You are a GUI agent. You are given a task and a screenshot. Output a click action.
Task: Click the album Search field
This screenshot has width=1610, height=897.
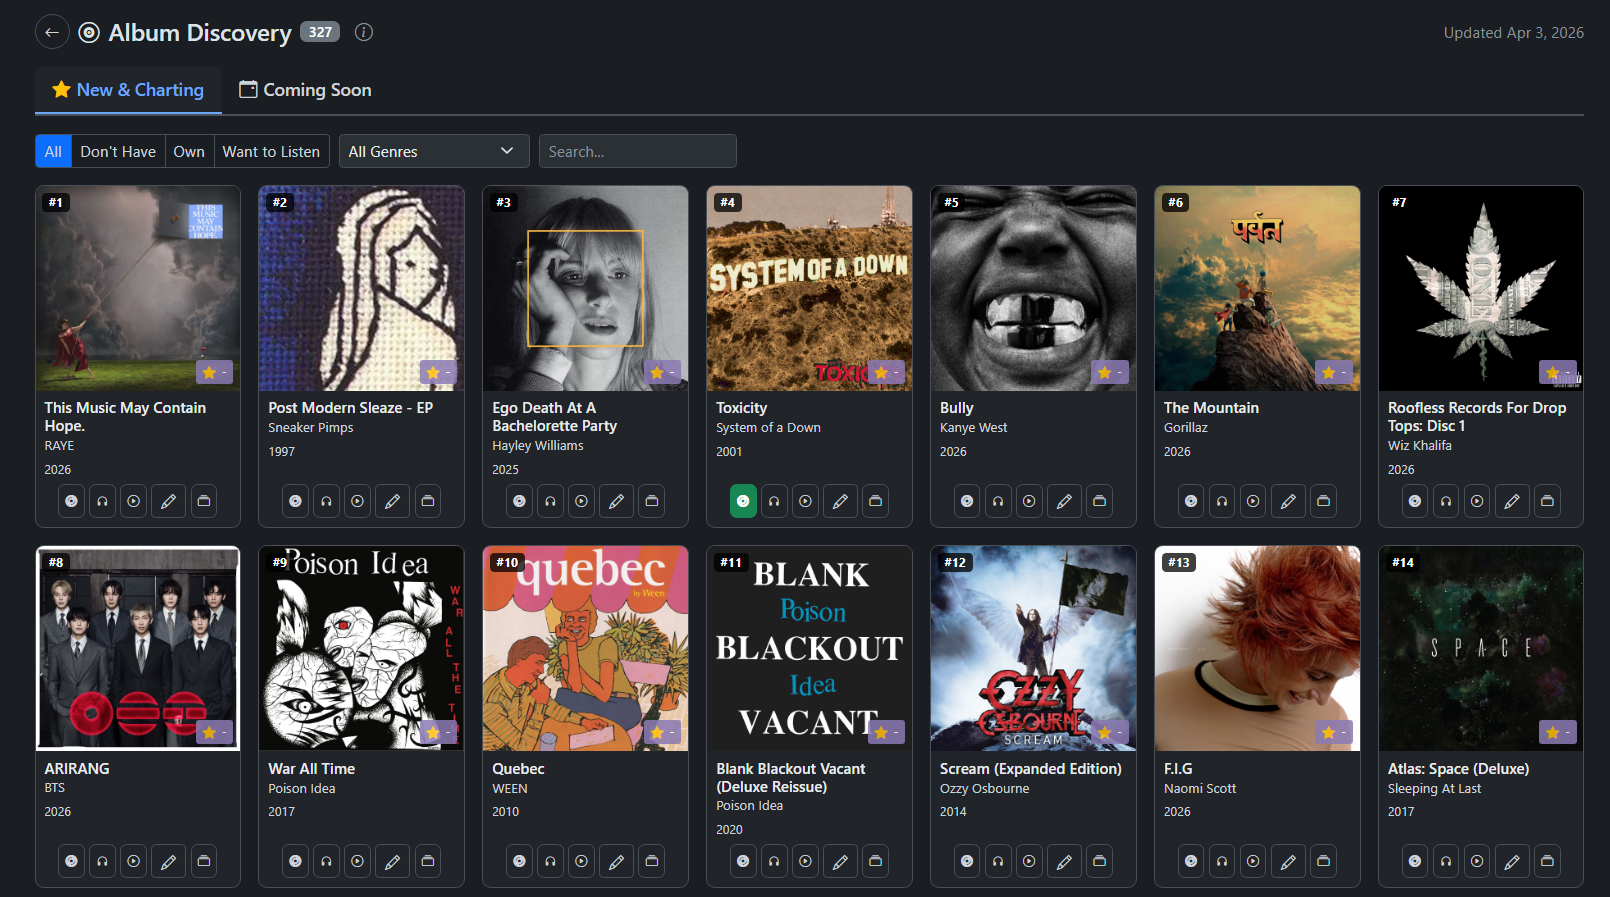tap(638, 151)
